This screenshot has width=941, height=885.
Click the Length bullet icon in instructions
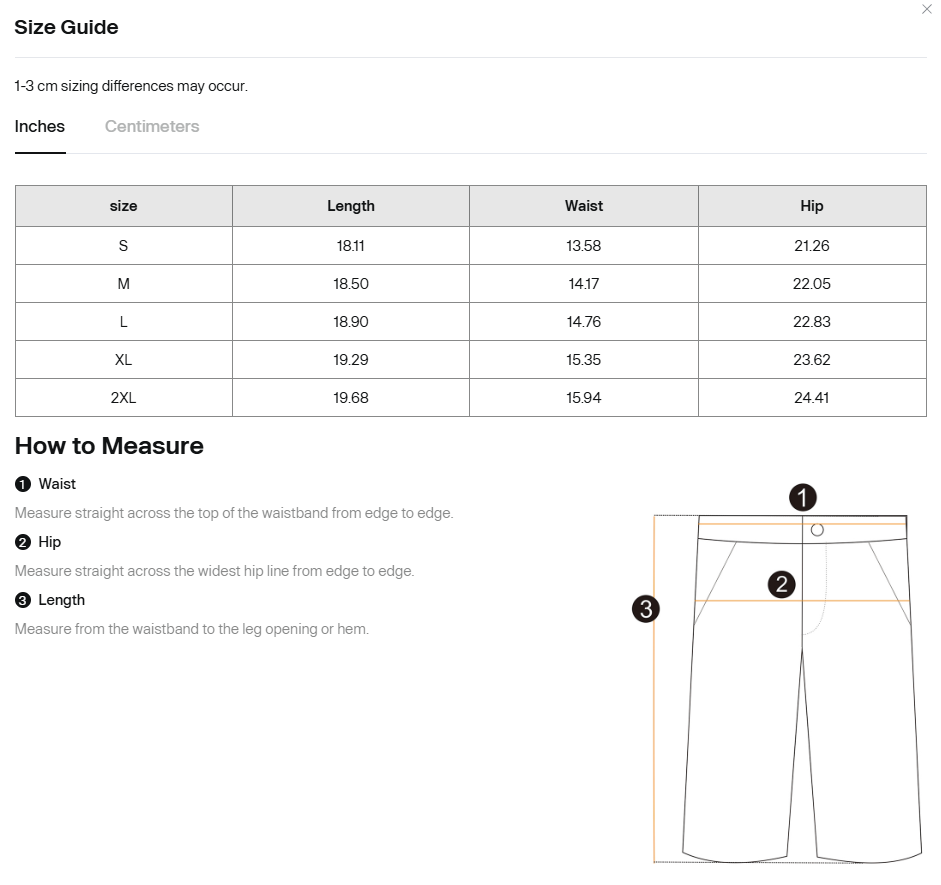click(23, 601)
